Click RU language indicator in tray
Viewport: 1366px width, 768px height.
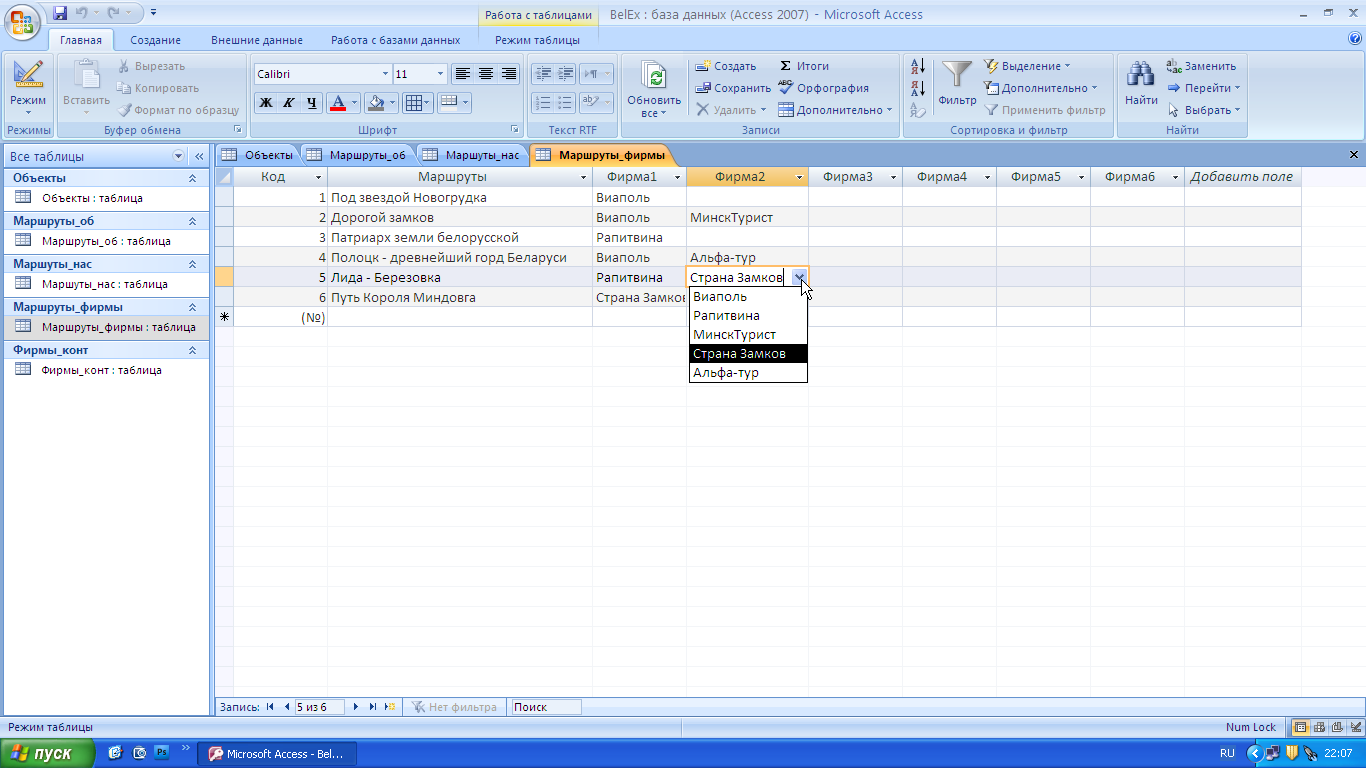click(1227, 753)
